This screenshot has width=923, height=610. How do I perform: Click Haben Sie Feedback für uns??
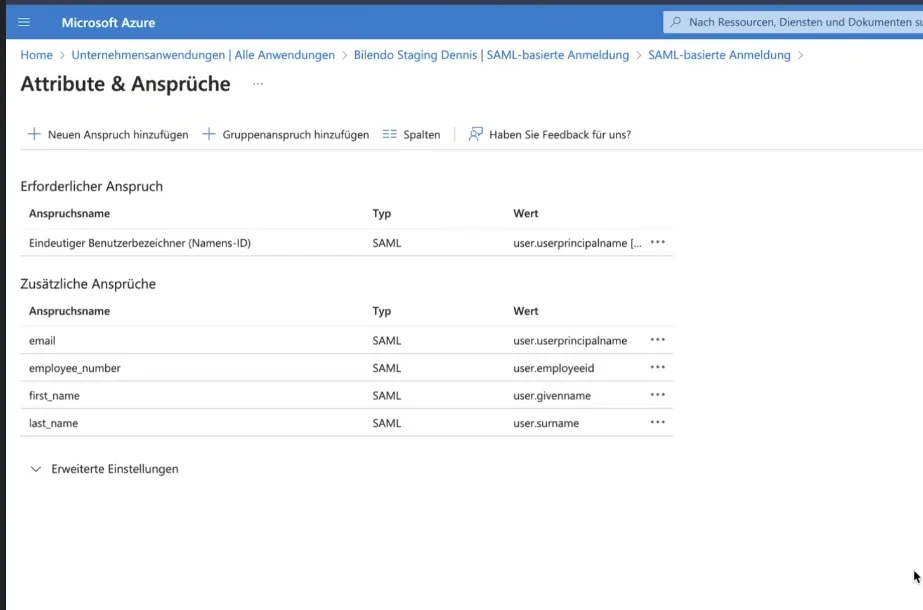click(549, 134)
